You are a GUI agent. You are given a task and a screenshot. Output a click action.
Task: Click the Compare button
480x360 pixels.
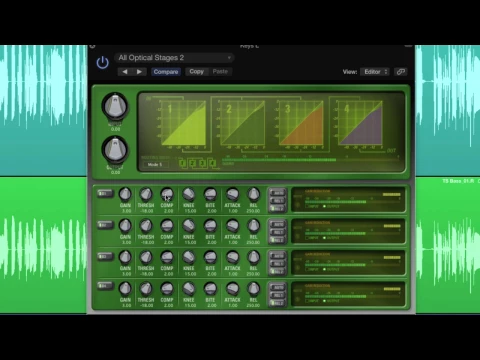click(x=166, y=72)
